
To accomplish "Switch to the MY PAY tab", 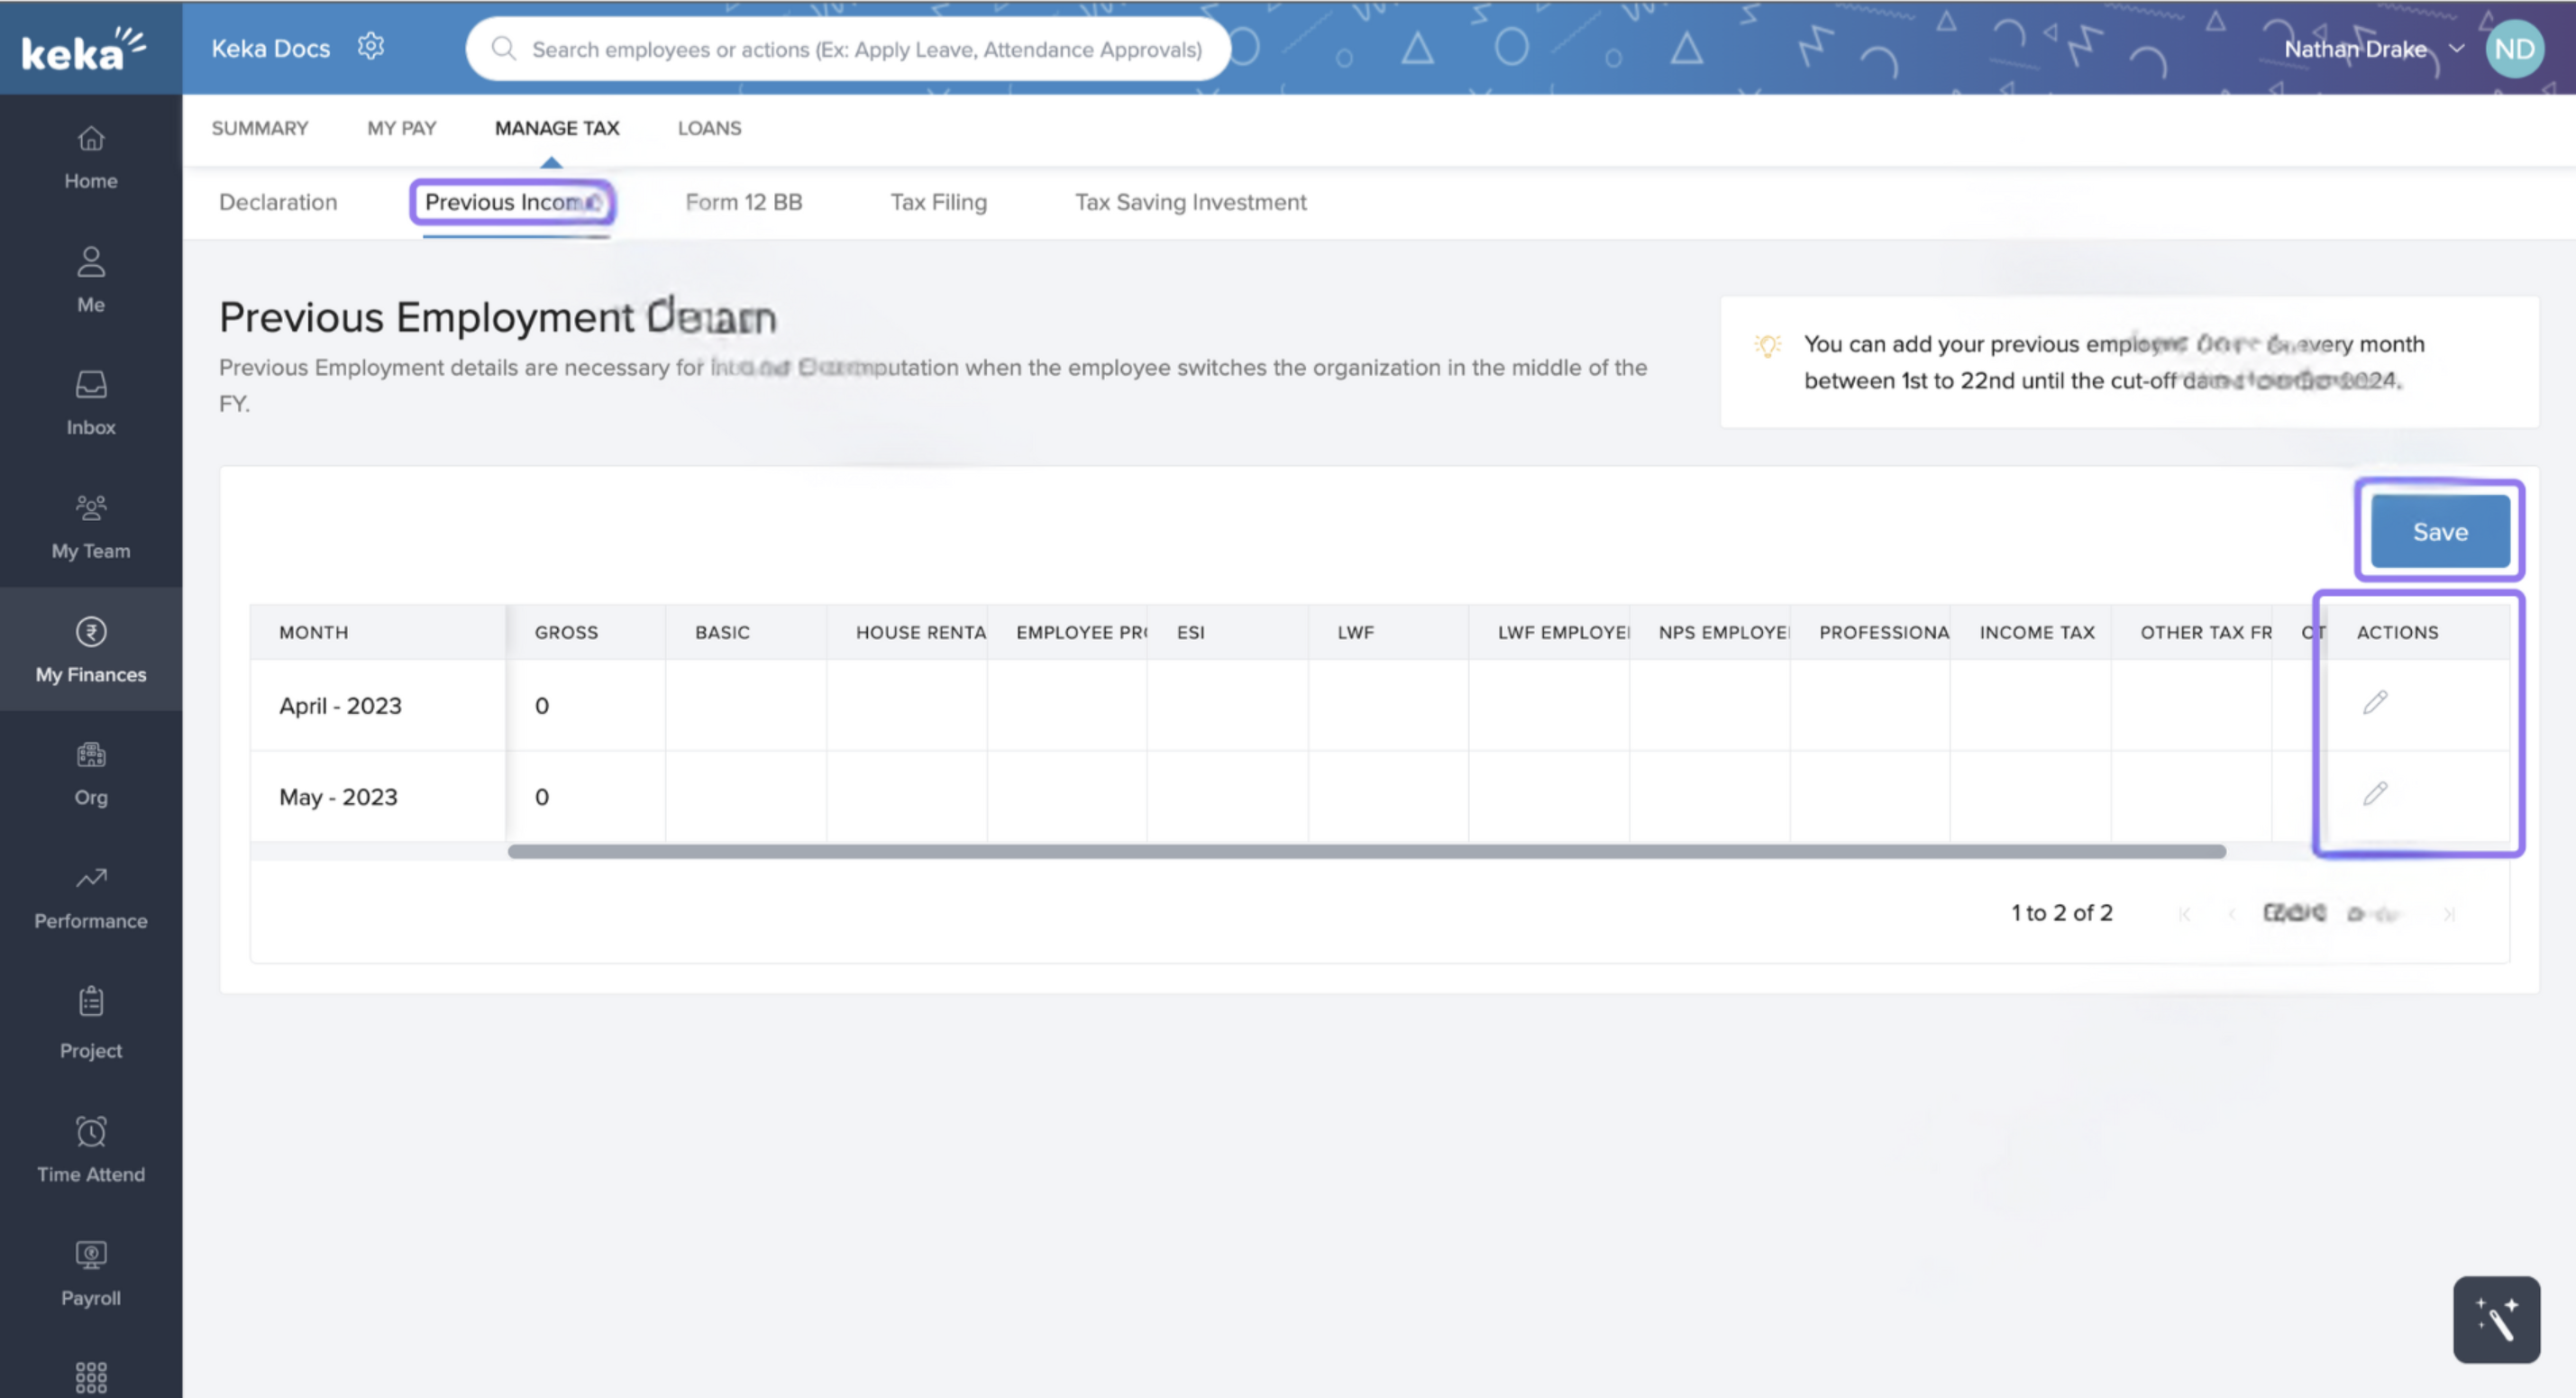I will click(x=401, y=128).
